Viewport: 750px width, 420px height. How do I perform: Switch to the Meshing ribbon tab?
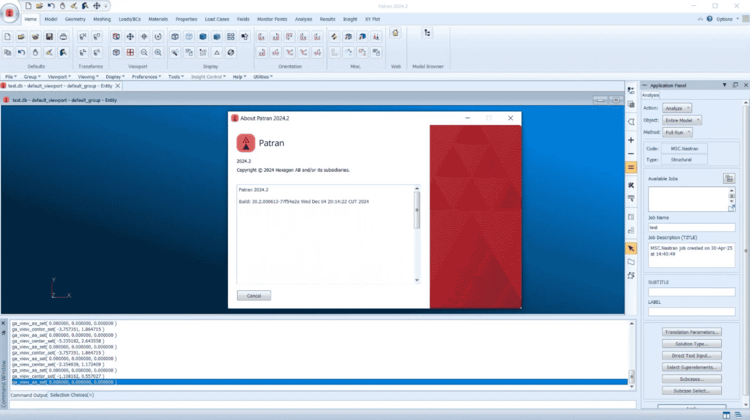tap(102, 19)
